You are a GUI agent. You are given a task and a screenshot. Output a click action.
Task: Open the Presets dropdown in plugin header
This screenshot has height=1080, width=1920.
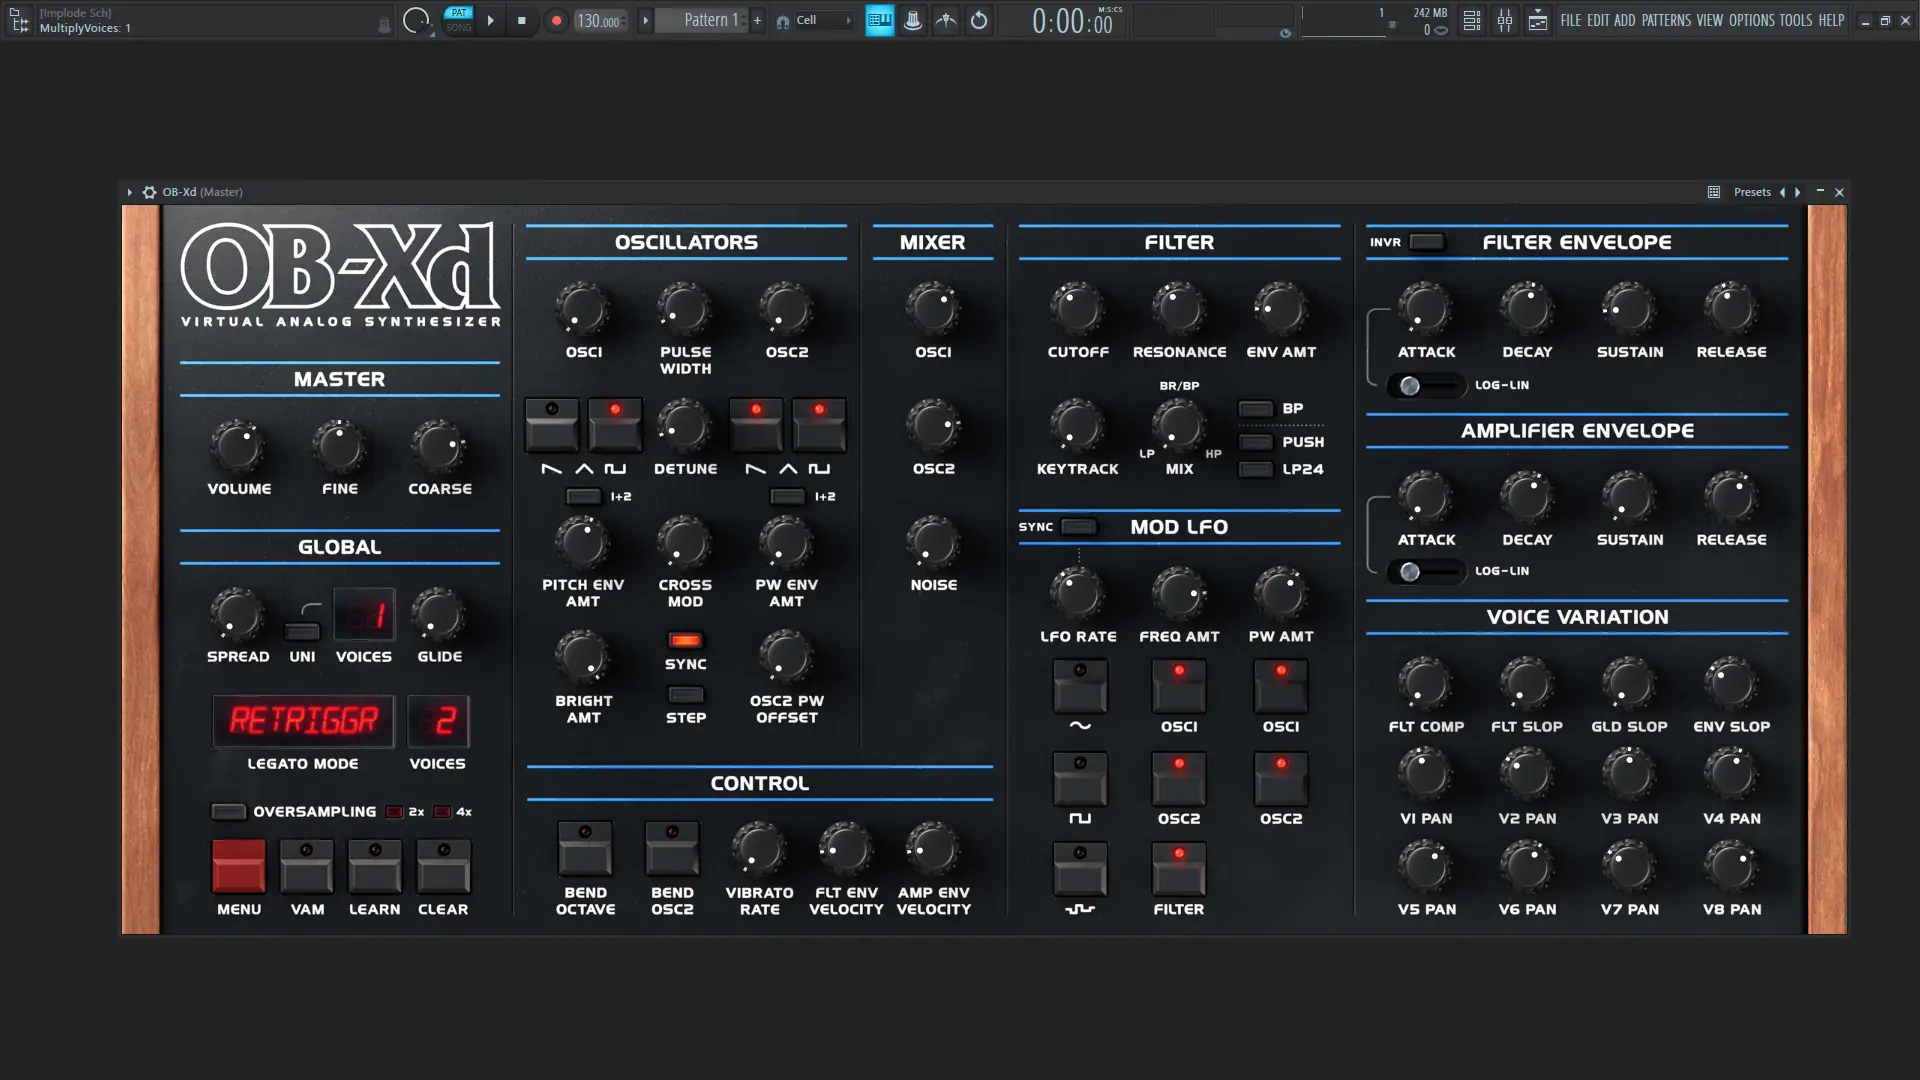(1752, 192)
